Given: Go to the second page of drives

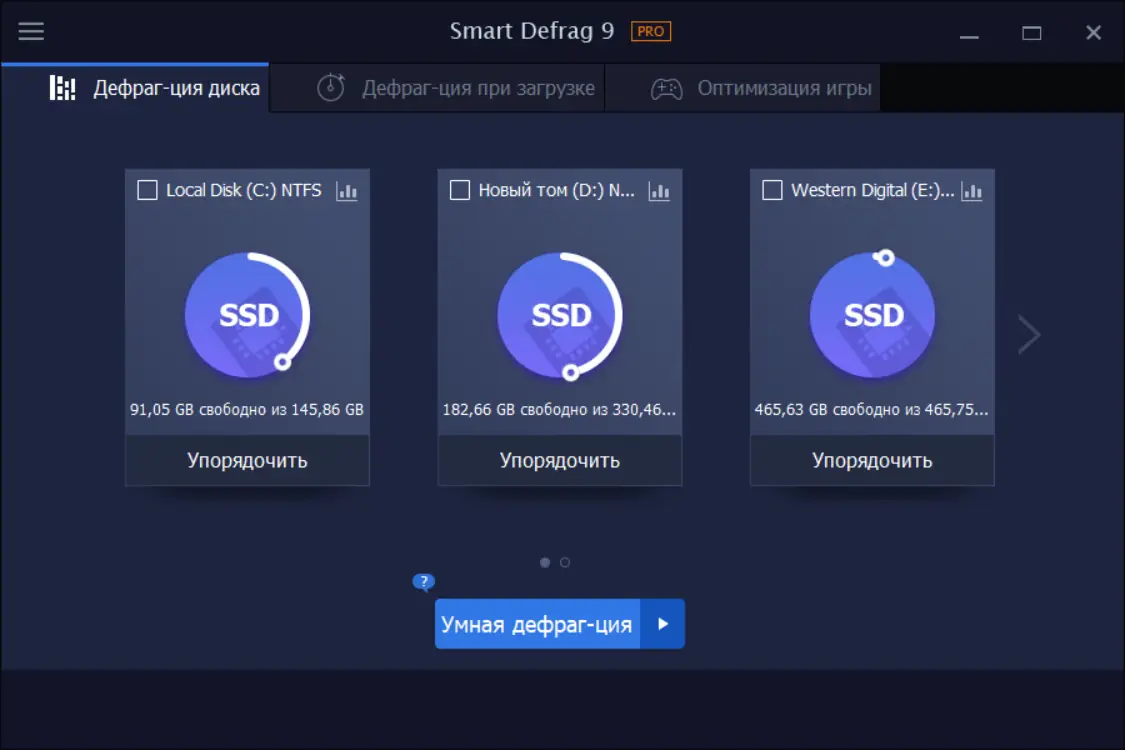Looking at the screenshot, I should click(564, 562).
